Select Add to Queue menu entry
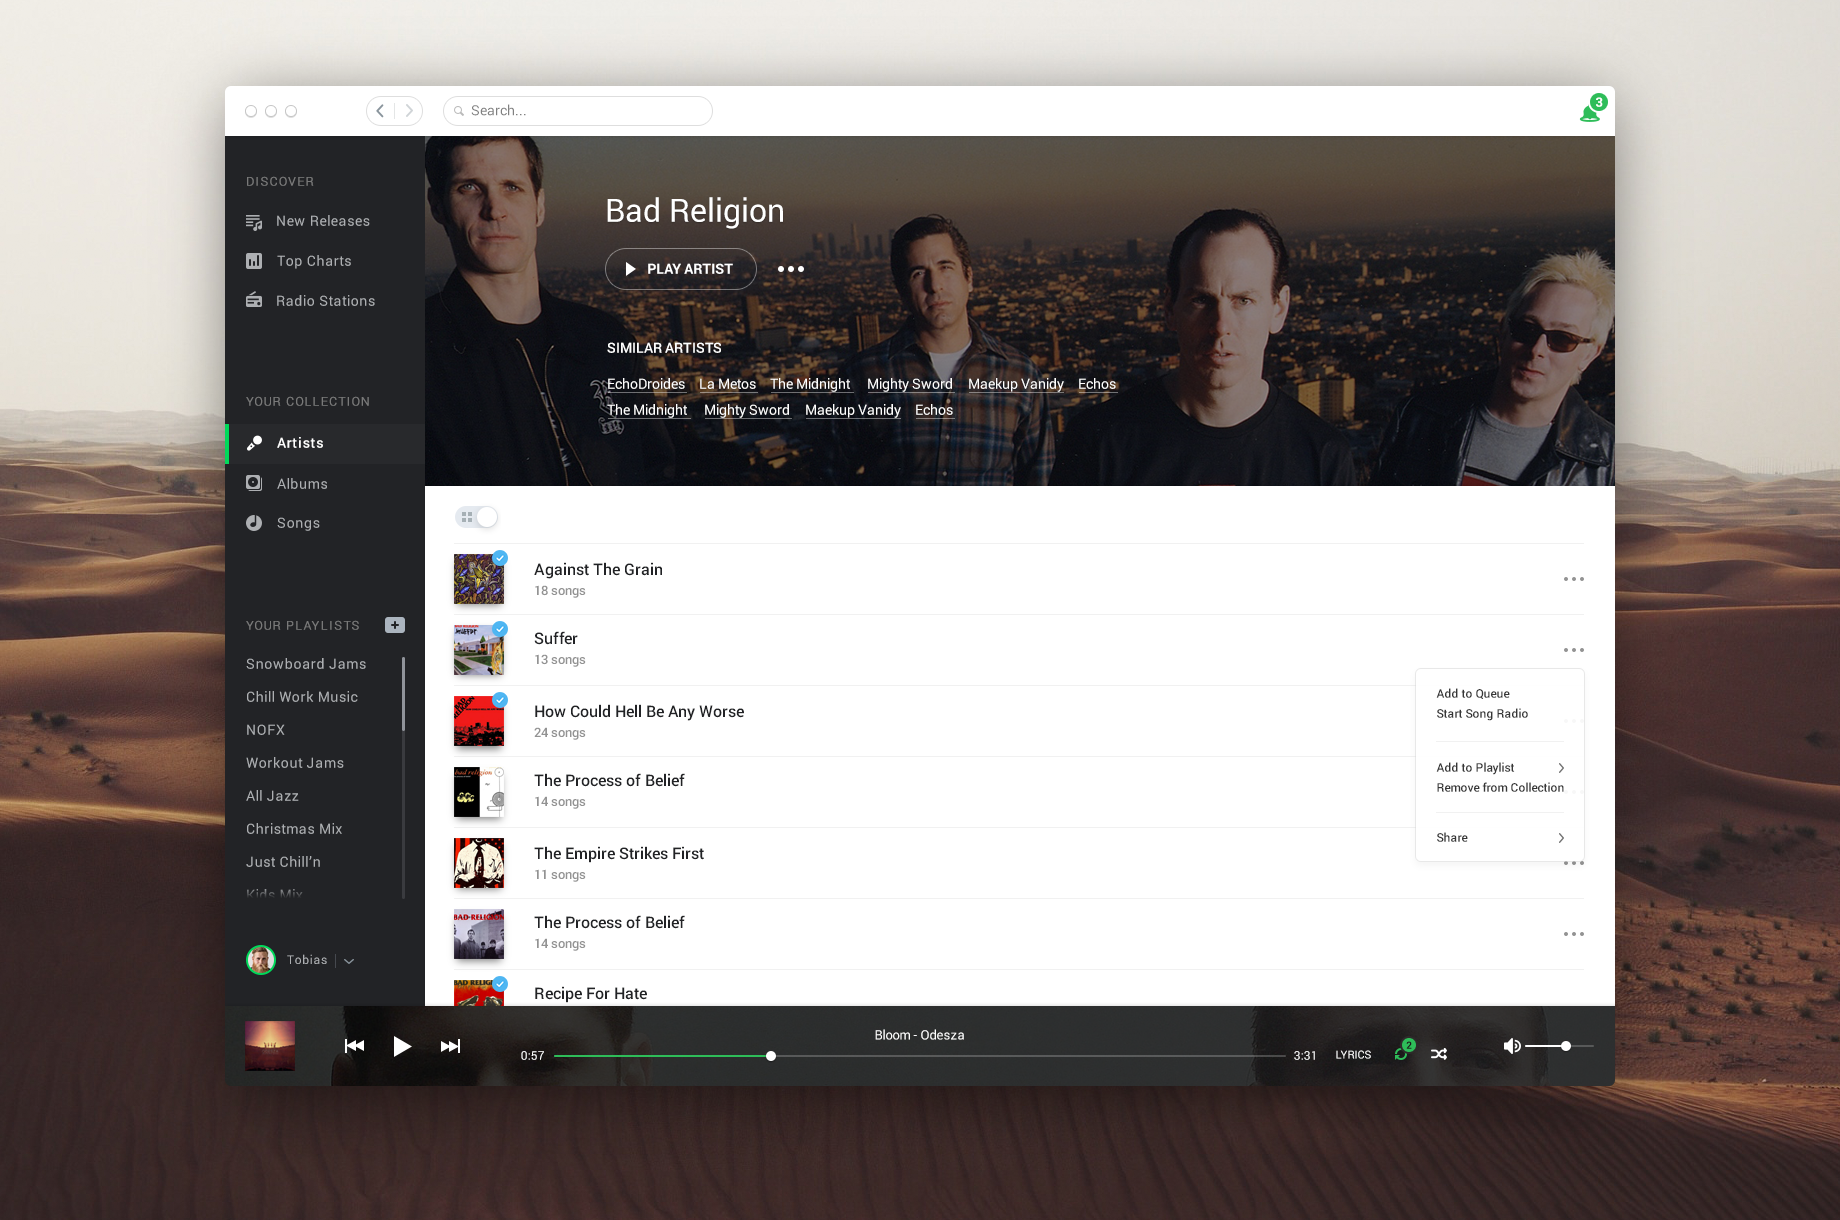This screenshot has height=1220, width=1840. (1473, 694)
